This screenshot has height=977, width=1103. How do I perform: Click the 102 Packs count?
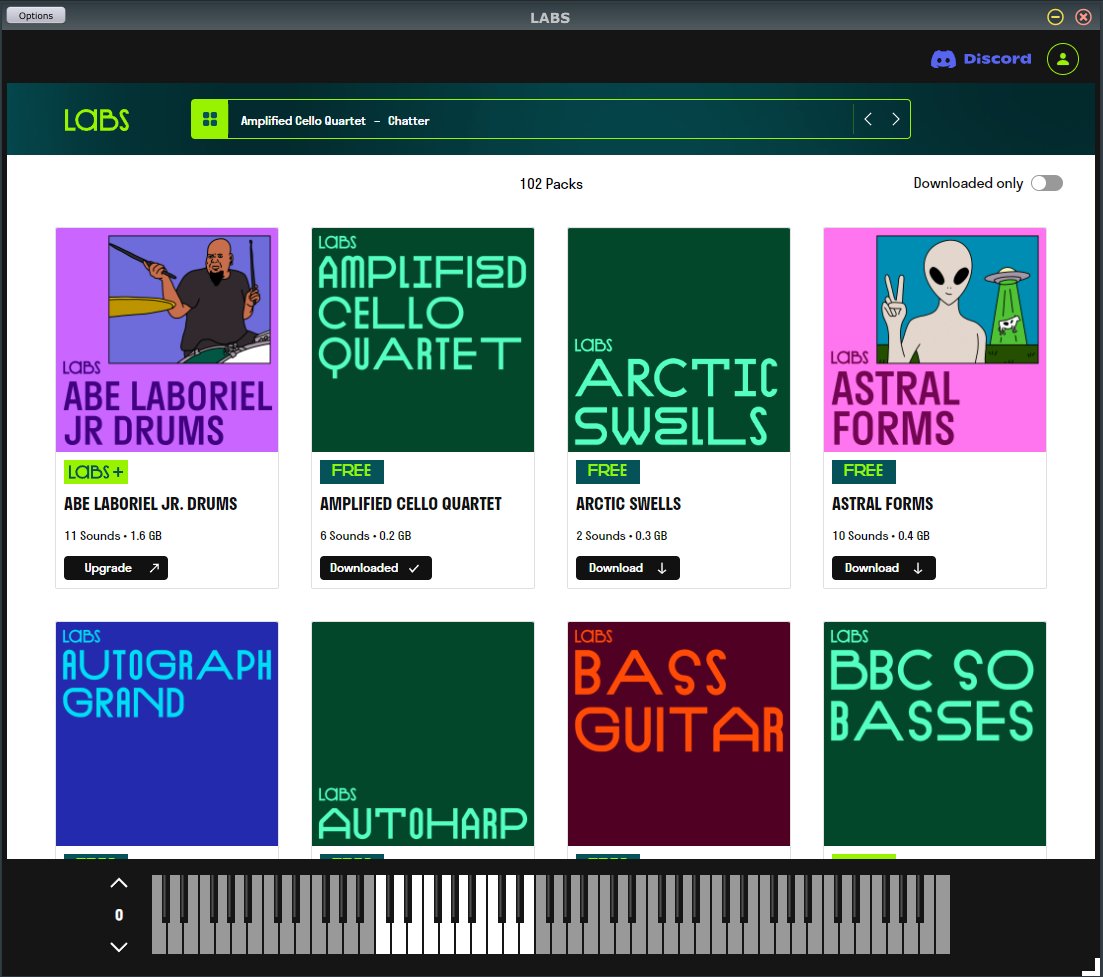coord(551,184)
